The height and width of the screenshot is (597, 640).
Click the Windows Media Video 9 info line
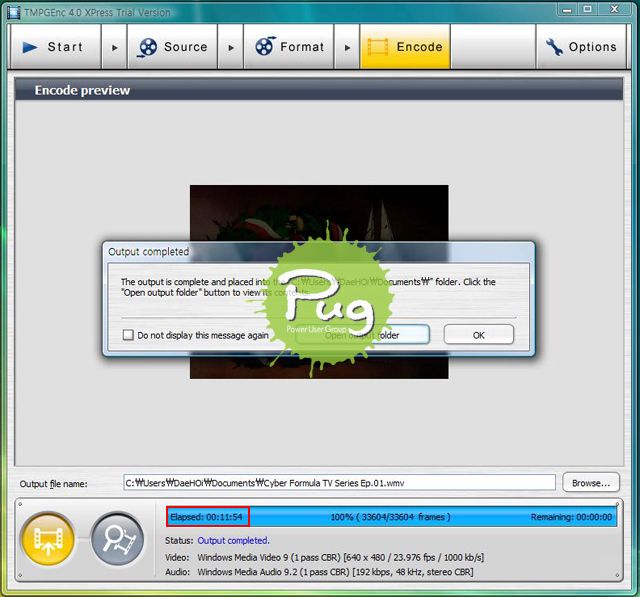340,557
